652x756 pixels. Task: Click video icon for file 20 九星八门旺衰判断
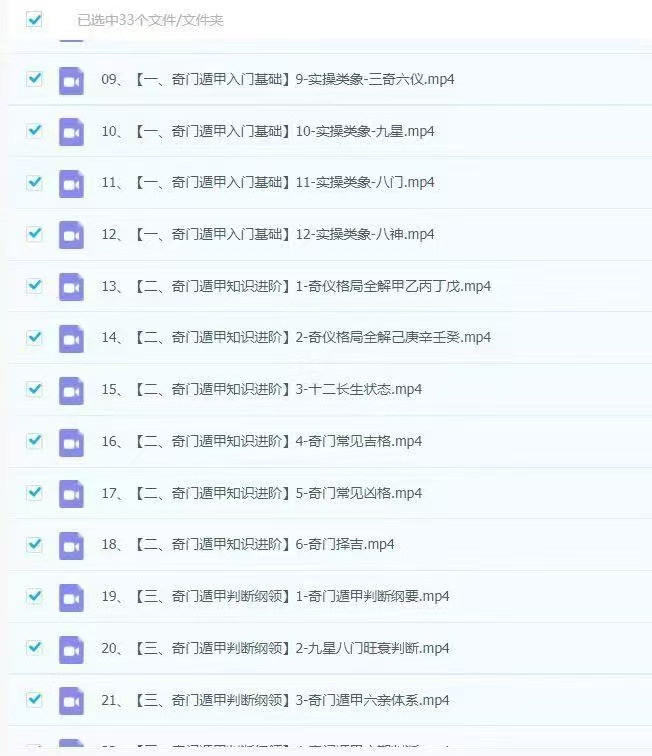[x=71, y=649]
